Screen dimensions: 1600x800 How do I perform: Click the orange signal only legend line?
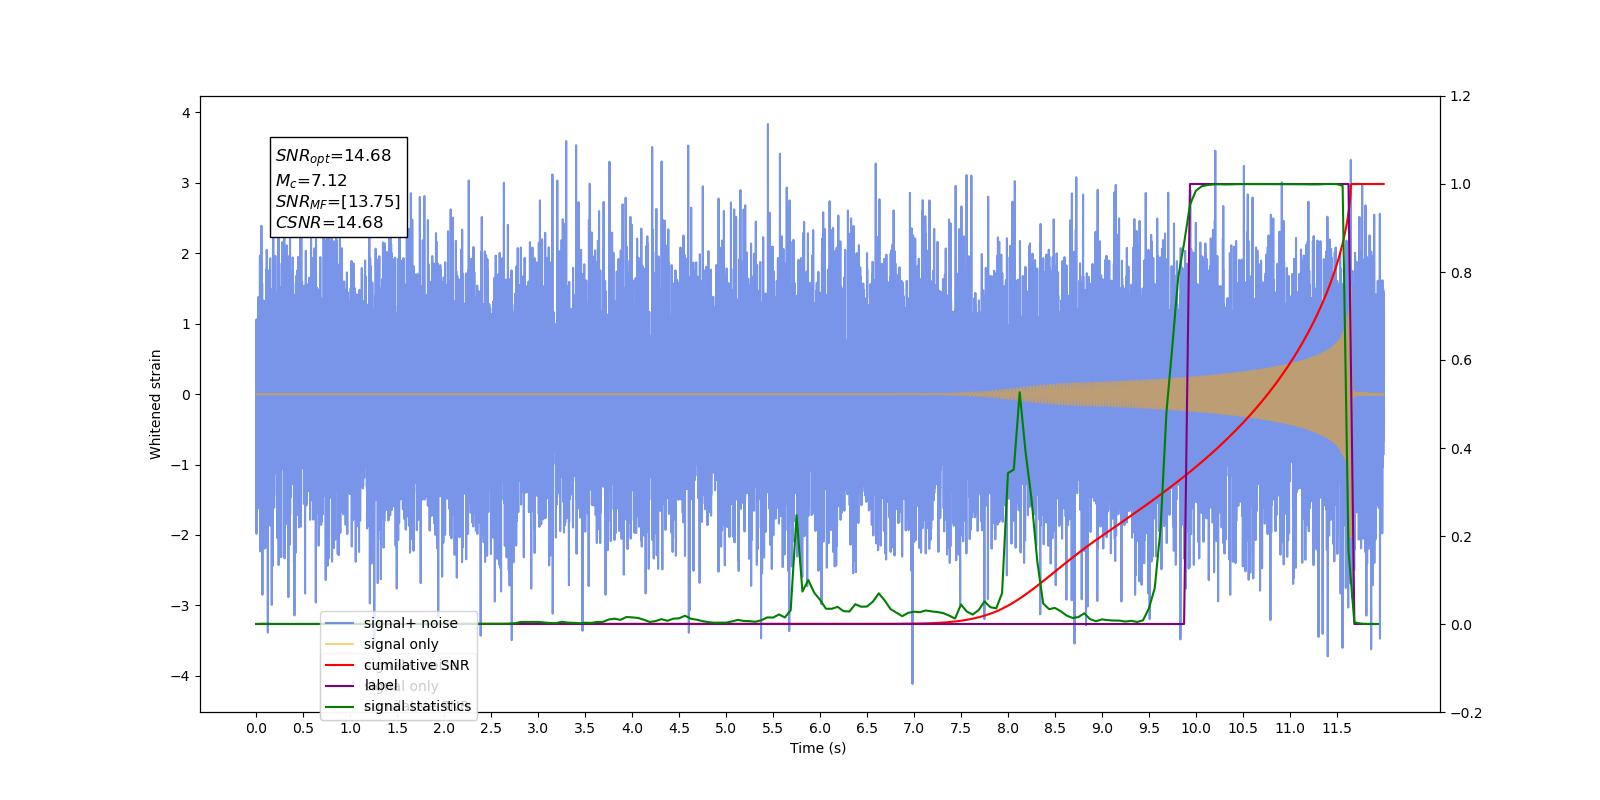340,644
